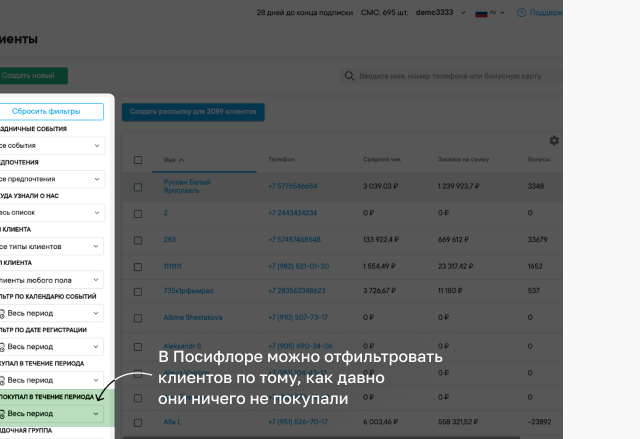The height and width of the screenshot is (439, 640).
Task: Tick Albina Shestakova's checkbox
Action: pyautogui.click(x=138, y=318)
